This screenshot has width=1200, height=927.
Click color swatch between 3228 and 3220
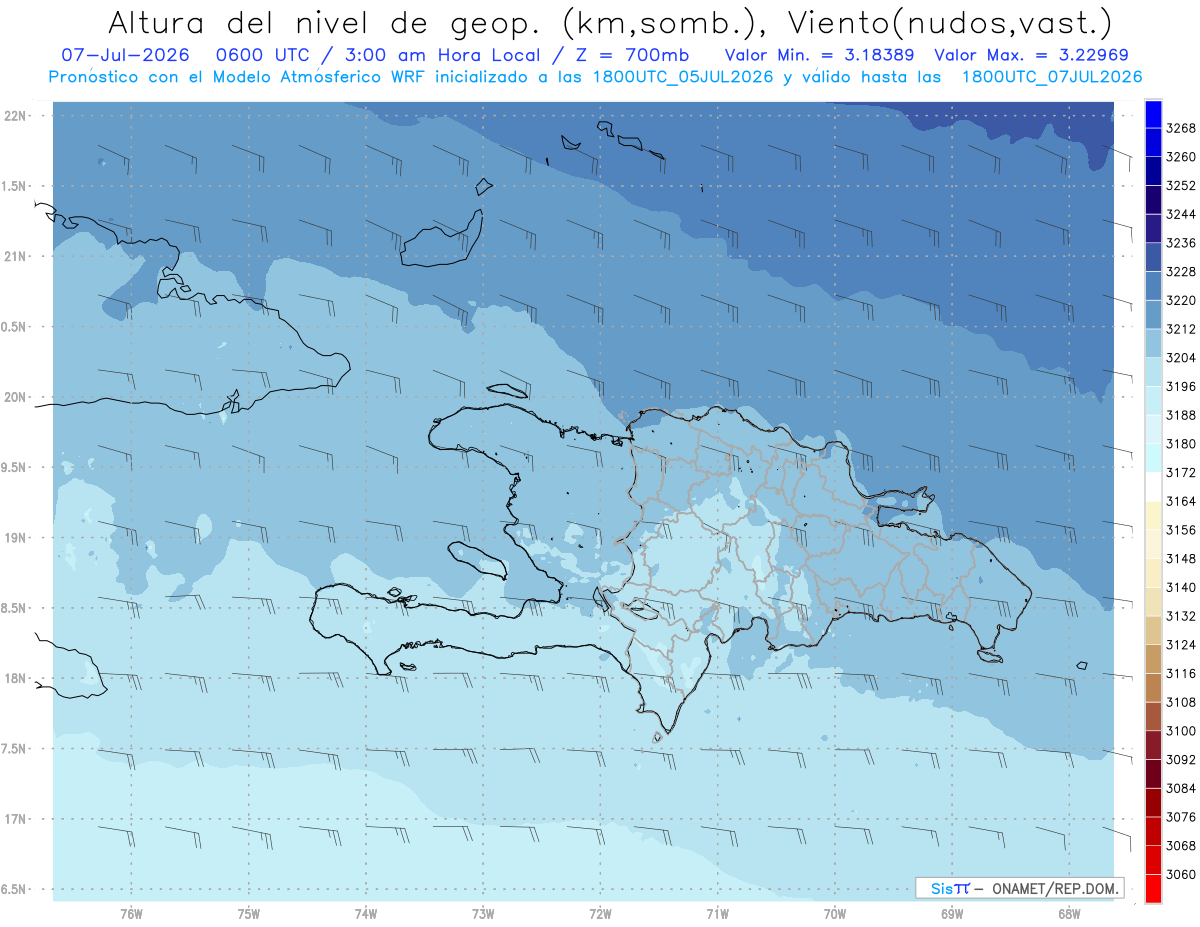[1153, 286]
